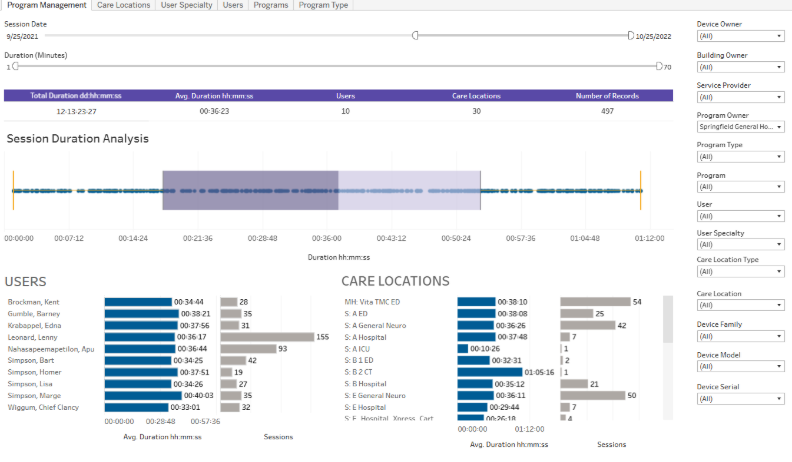Switch to the Care Locations tab
The image size is (792, 462).
point(124,5)
